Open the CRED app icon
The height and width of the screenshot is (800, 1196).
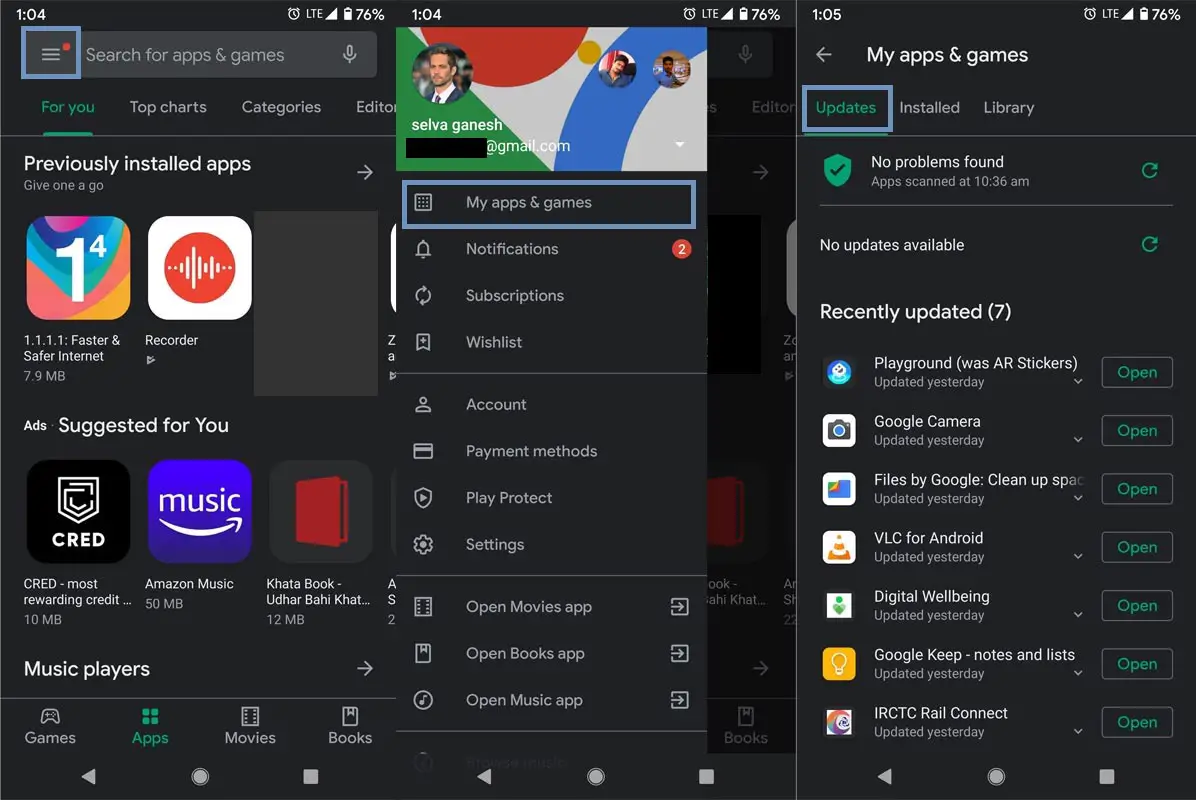(78, 511)
